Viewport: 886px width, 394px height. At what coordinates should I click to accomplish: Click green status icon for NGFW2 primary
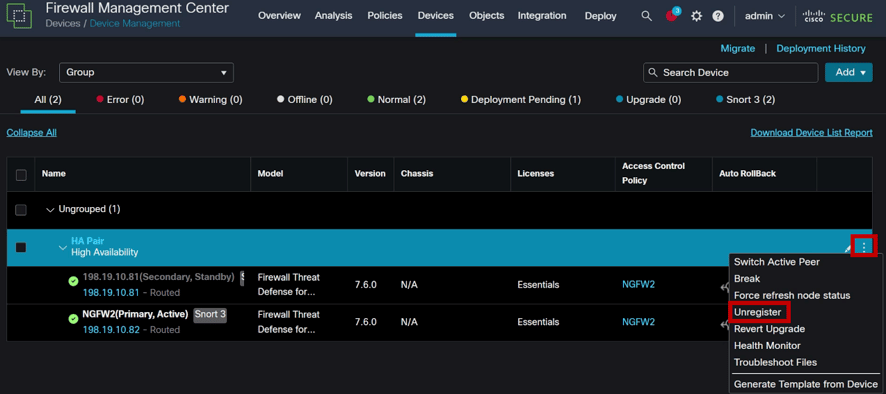pyautogui.click(x=73, y=319)
